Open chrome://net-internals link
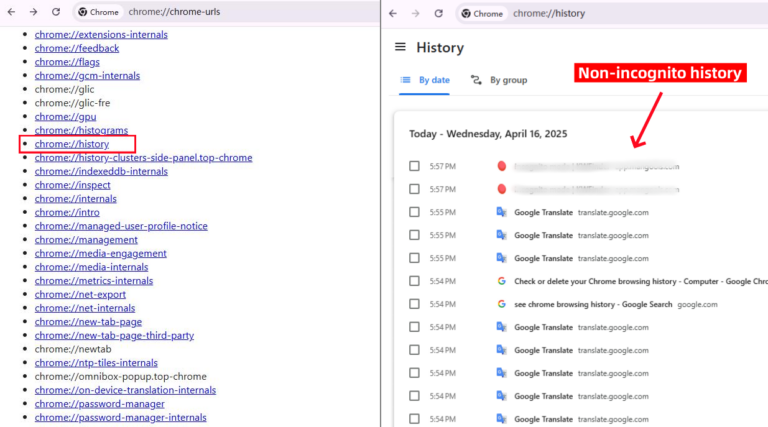 click(x=85, y=308)
